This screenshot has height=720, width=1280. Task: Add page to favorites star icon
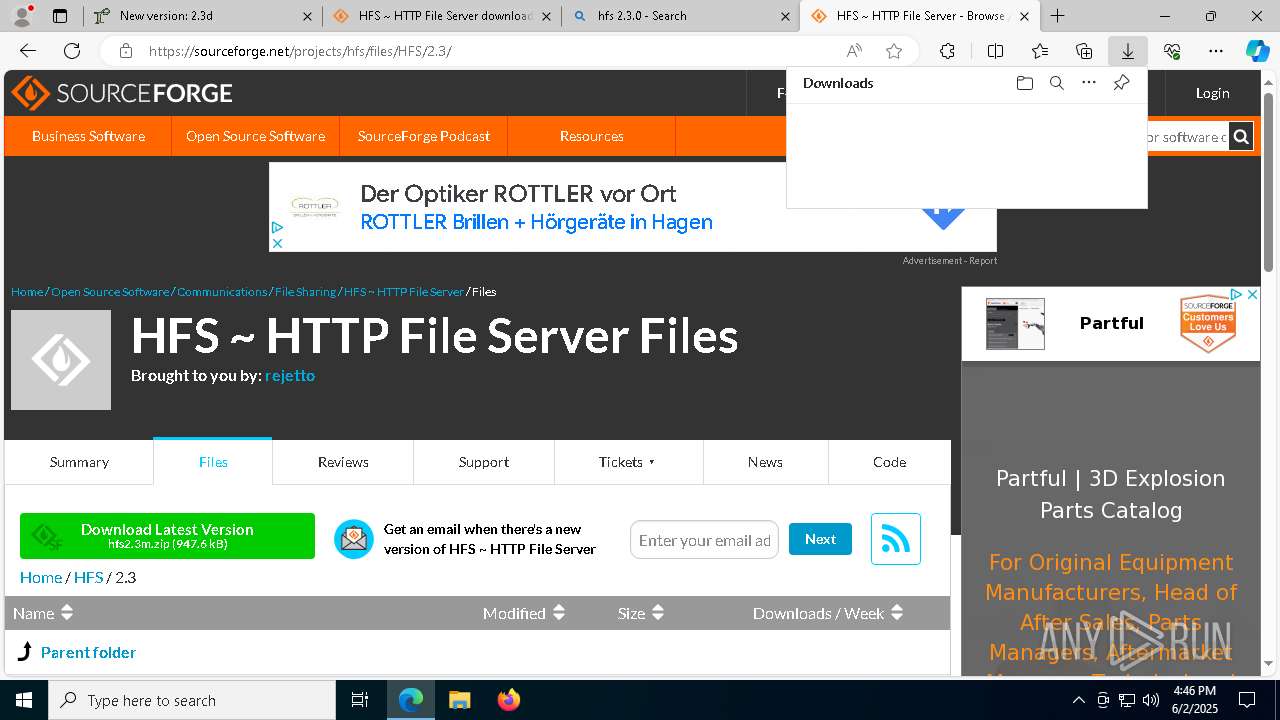point(894,51)
